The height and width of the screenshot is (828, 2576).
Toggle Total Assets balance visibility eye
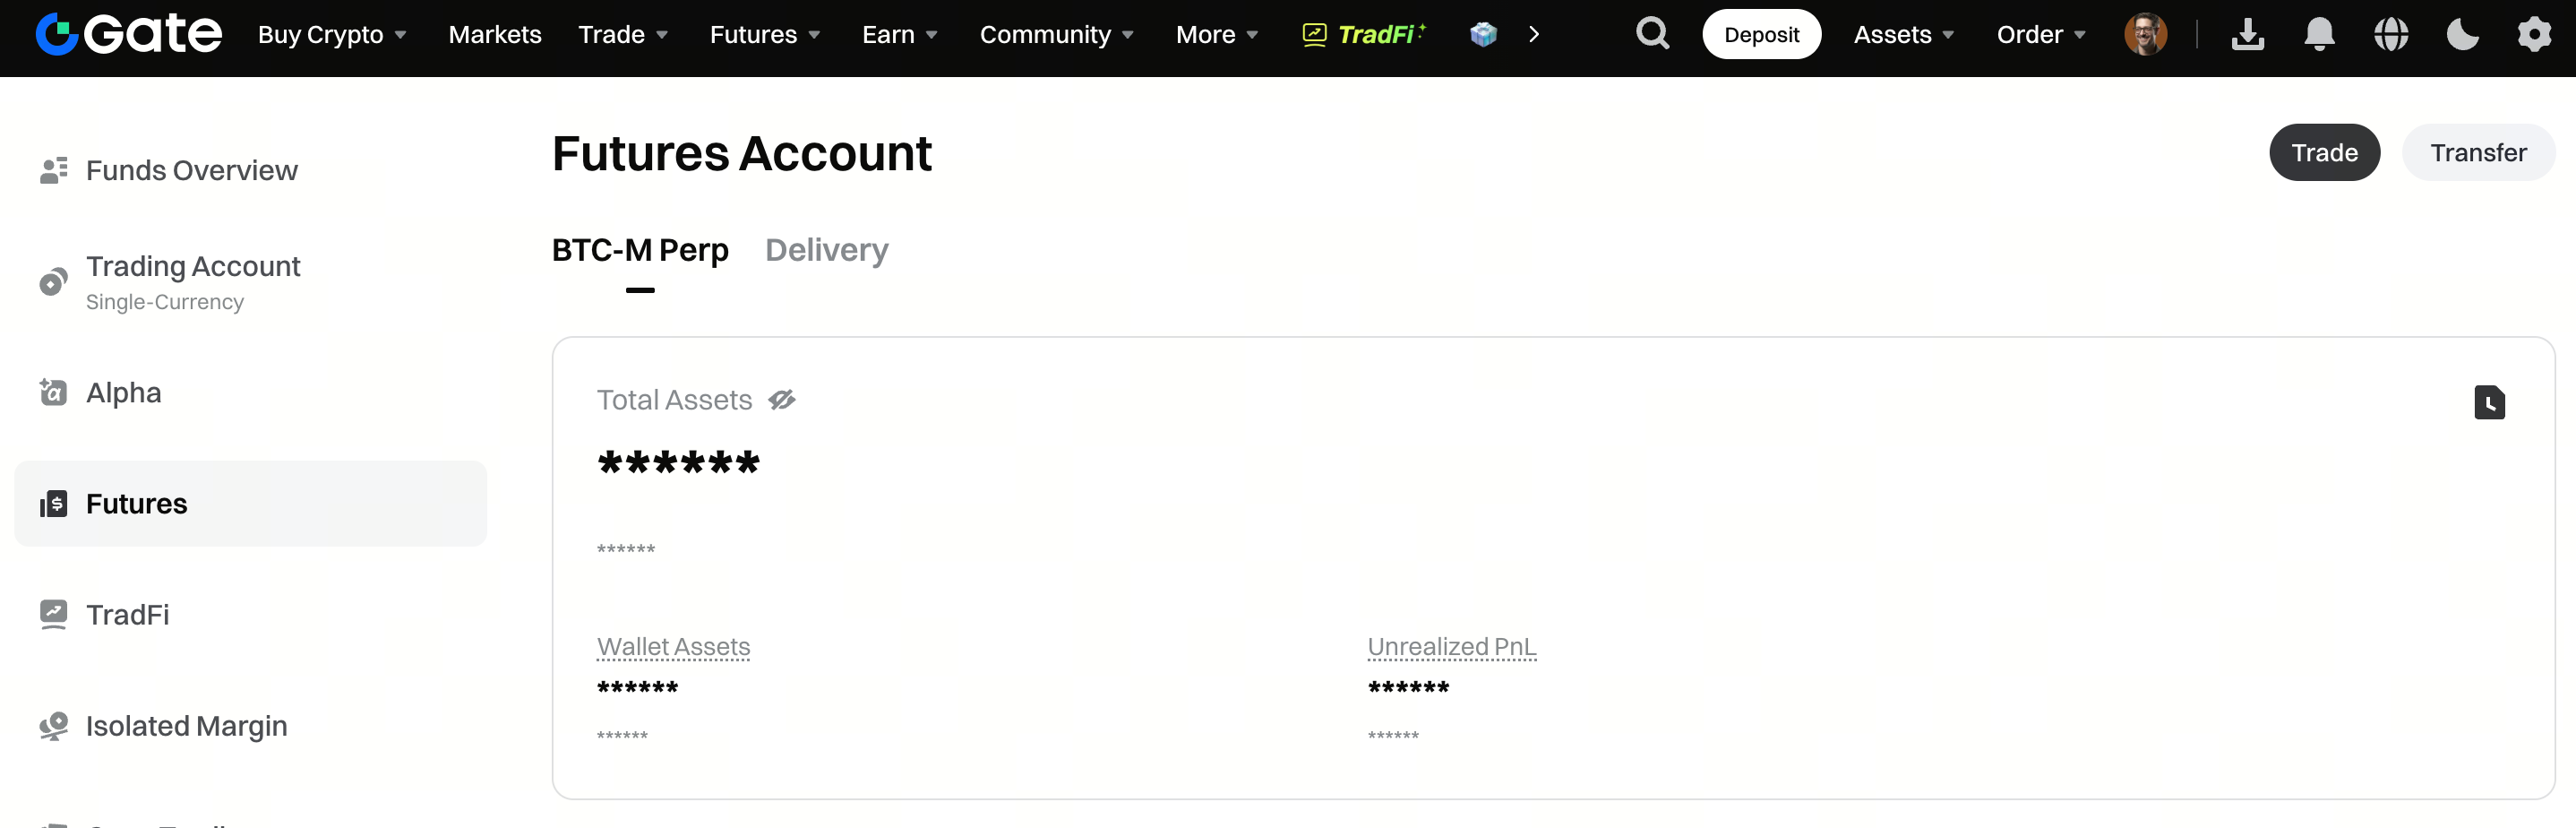pyautogui.click(x=782, y=400)
